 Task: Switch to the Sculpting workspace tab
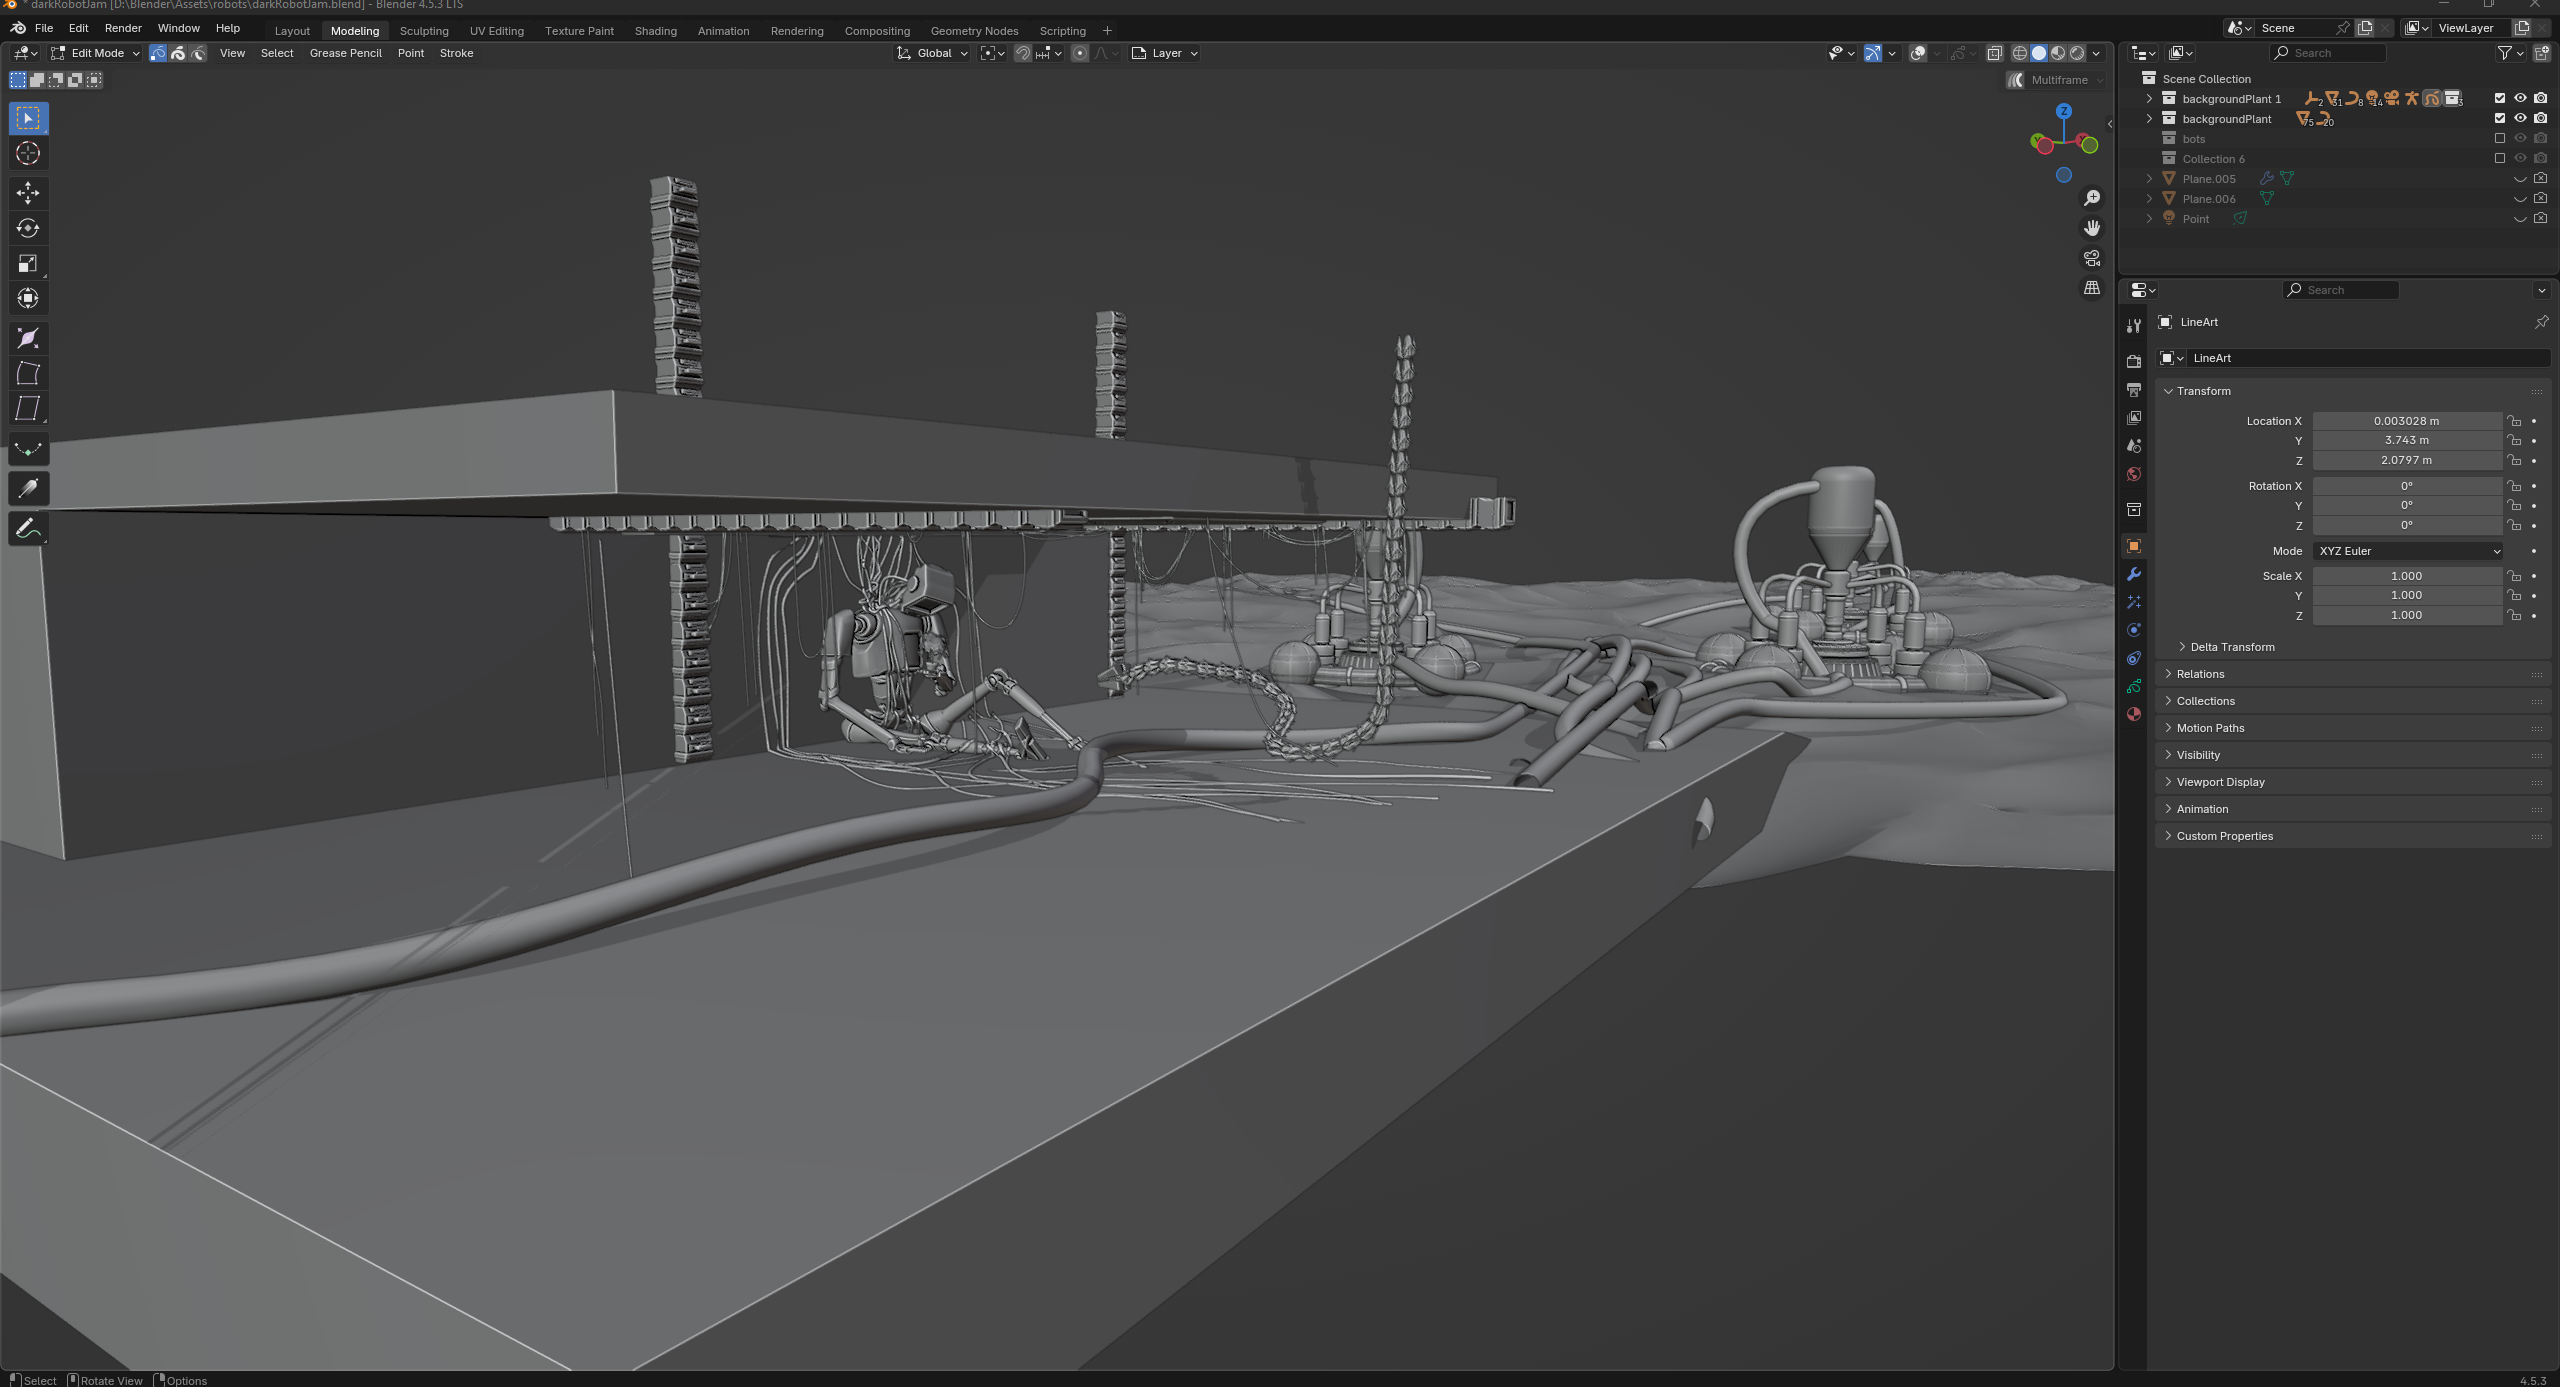pyautogui.click(x=424, y=31)
